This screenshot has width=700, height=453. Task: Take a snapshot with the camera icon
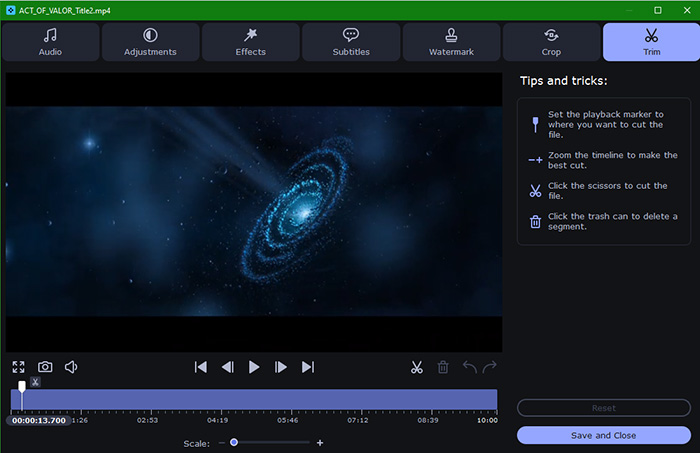coord(45,367)
